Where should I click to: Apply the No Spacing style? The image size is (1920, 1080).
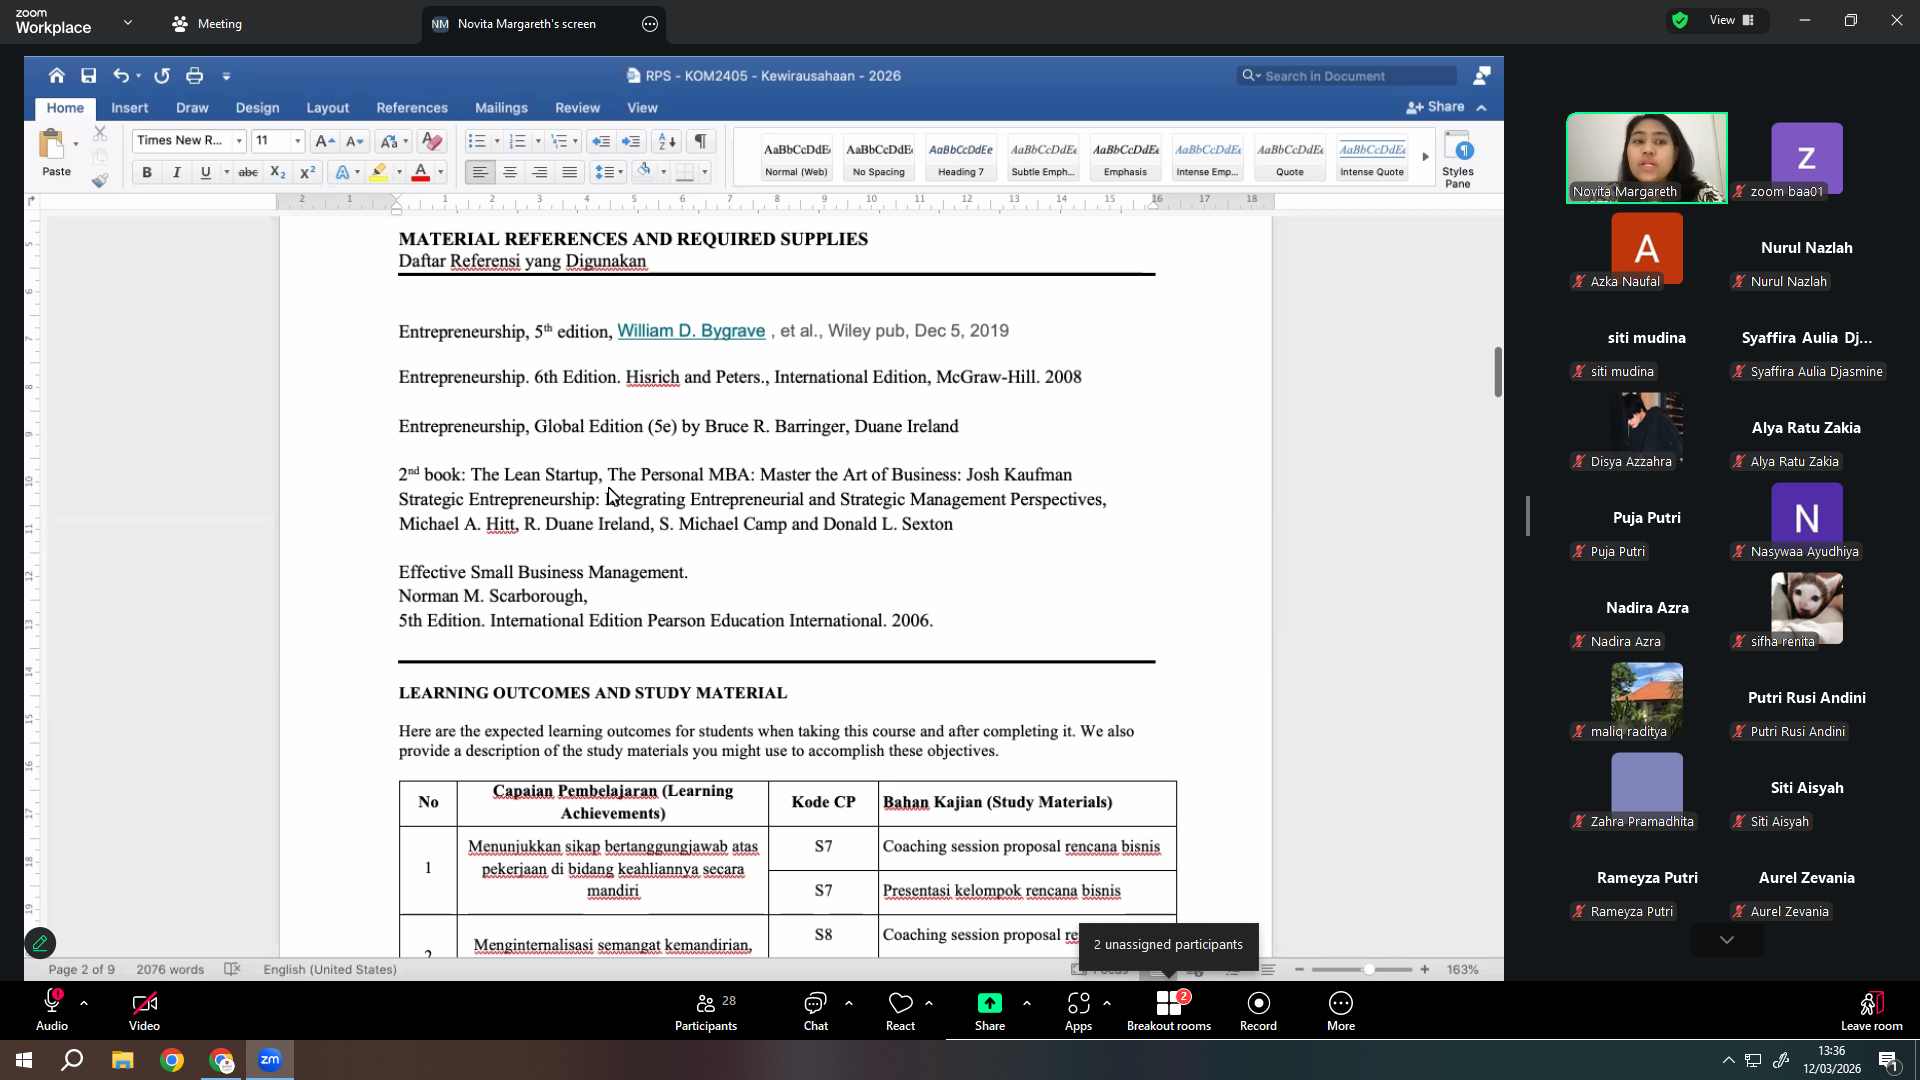[879, 157]
